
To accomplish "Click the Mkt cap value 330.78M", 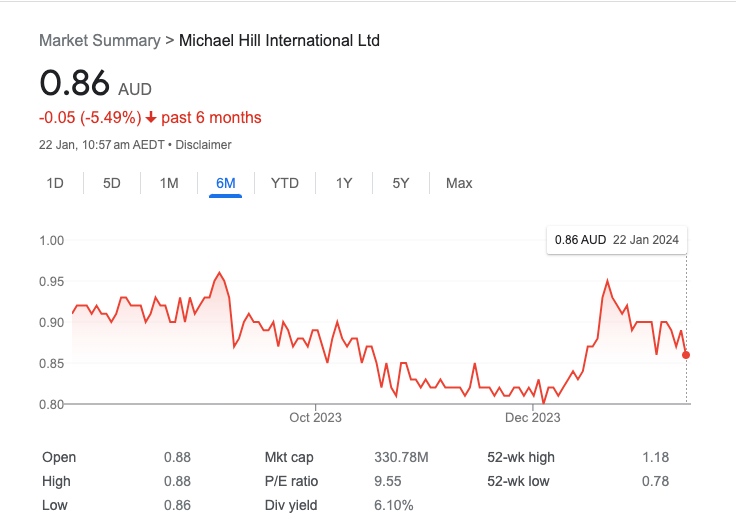I will coord(401,457).
